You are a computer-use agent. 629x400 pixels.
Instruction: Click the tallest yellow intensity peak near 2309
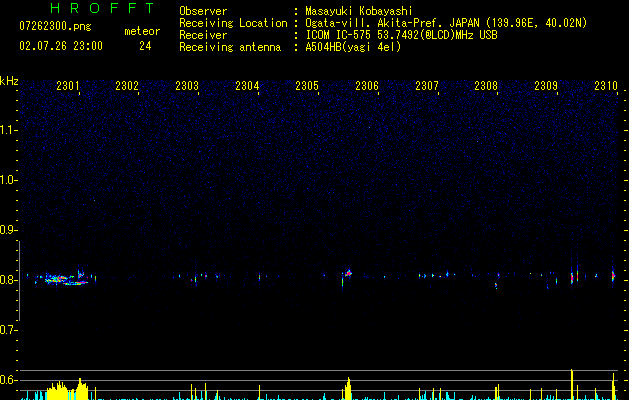[572, 384]
